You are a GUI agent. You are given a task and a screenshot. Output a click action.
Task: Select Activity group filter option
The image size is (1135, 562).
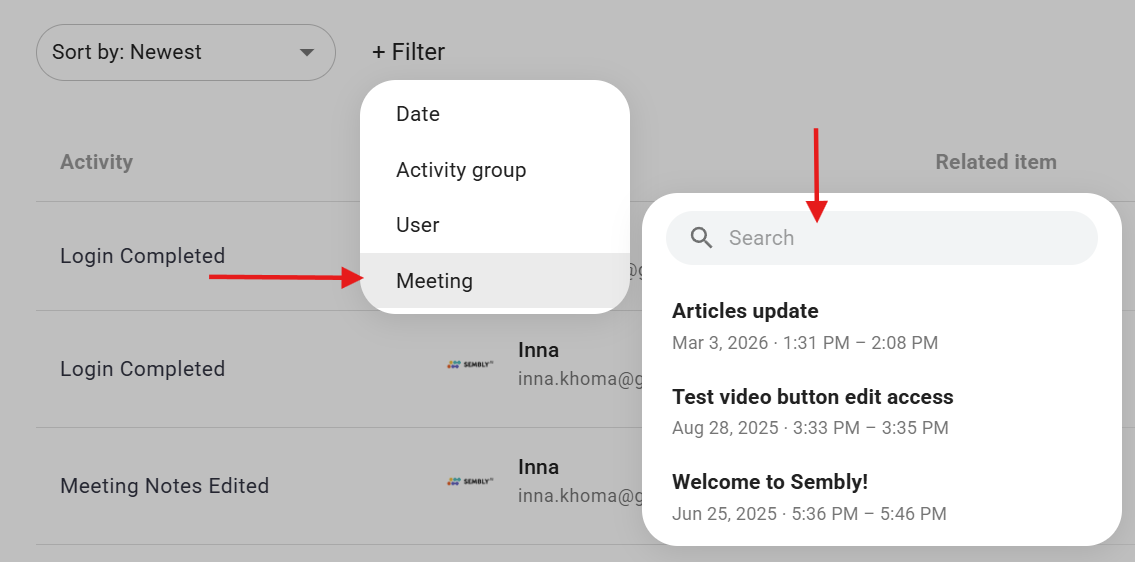coord(461,170)
